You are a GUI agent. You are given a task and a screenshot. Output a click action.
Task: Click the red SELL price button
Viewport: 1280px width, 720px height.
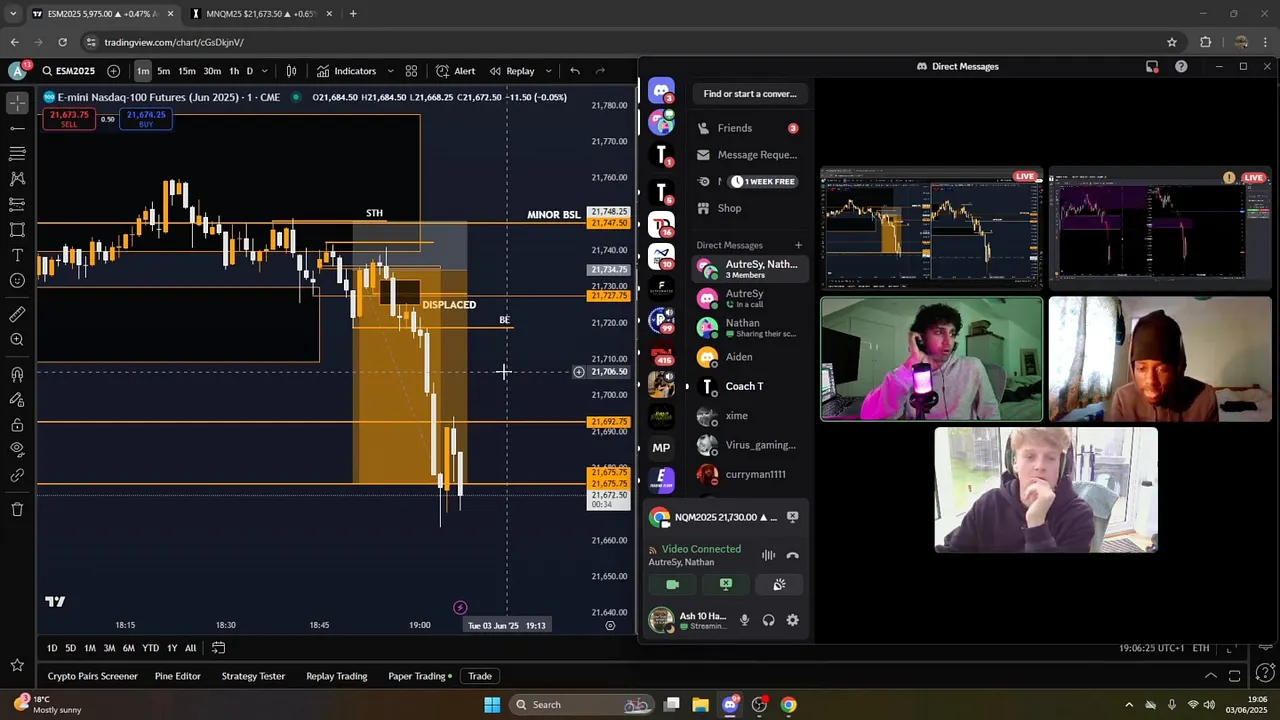(69, 119)
